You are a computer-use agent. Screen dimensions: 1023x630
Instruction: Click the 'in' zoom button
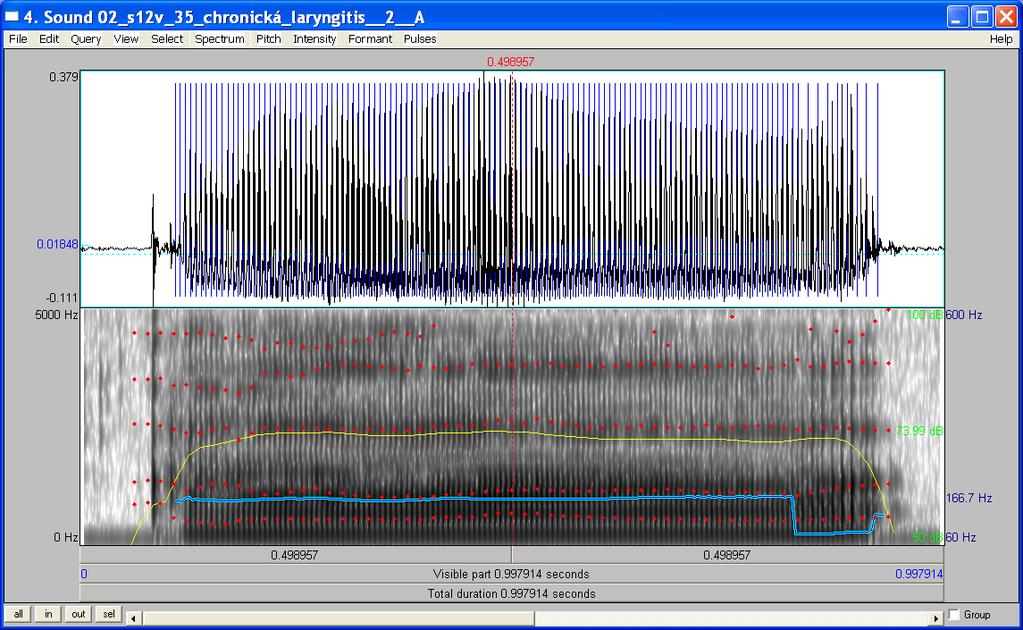(x=48, y=614)
